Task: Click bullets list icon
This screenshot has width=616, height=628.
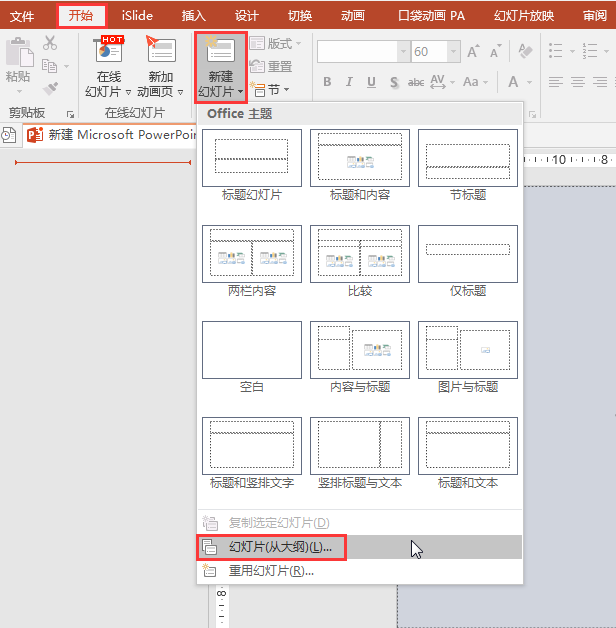Action: pyautogui.click(x=556, y=51)
